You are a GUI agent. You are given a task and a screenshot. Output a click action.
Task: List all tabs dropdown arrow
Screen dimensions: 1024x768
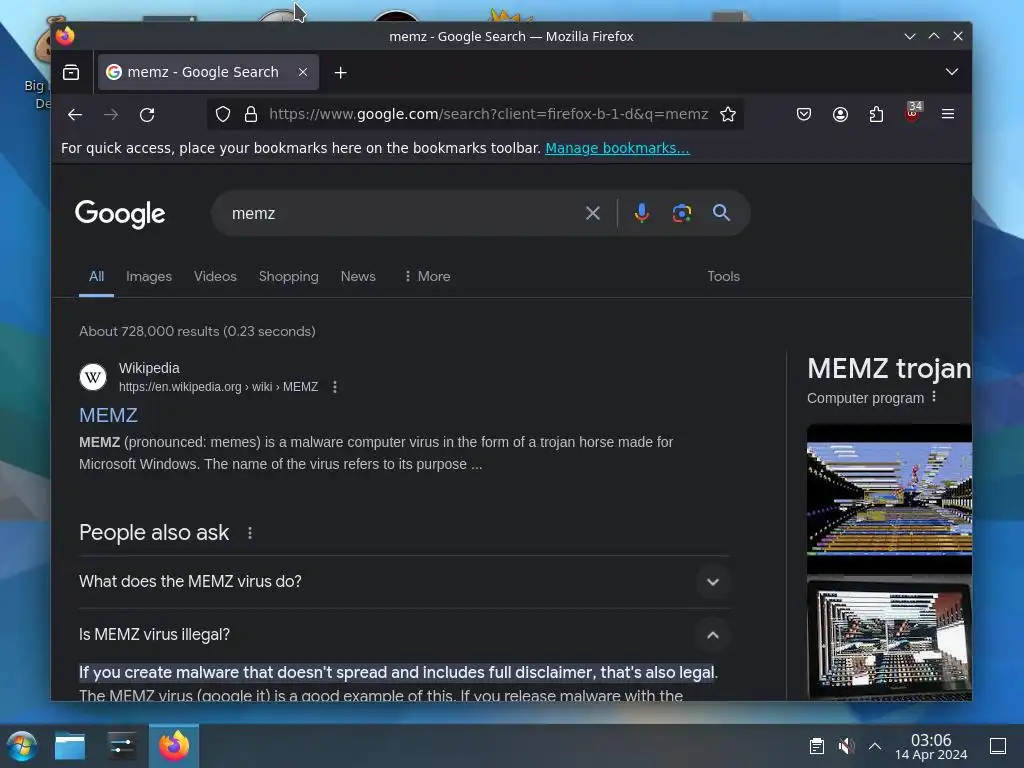[x=952, y=72]
